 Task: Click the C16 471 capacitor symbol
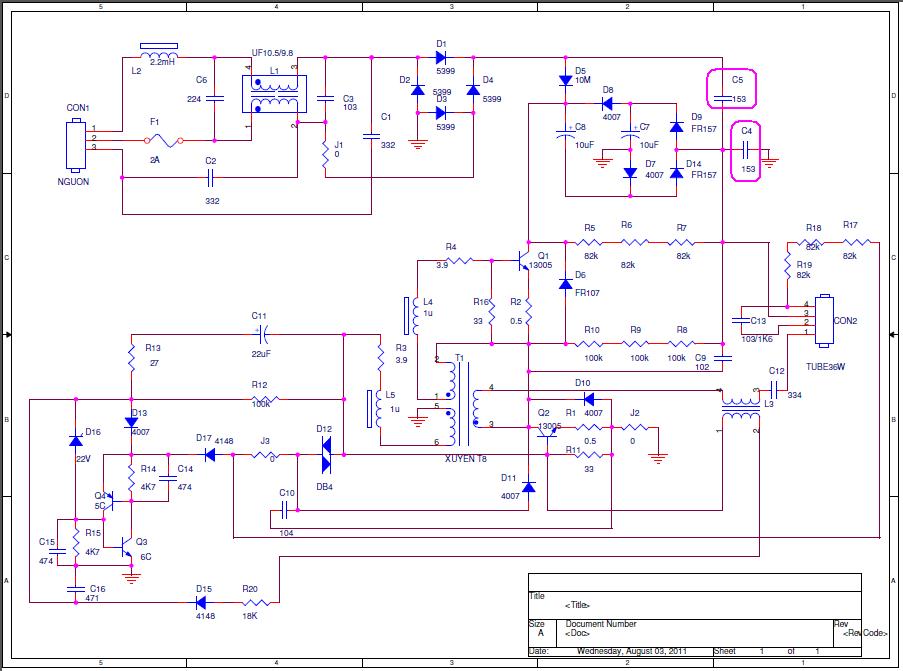click(75, 589)
